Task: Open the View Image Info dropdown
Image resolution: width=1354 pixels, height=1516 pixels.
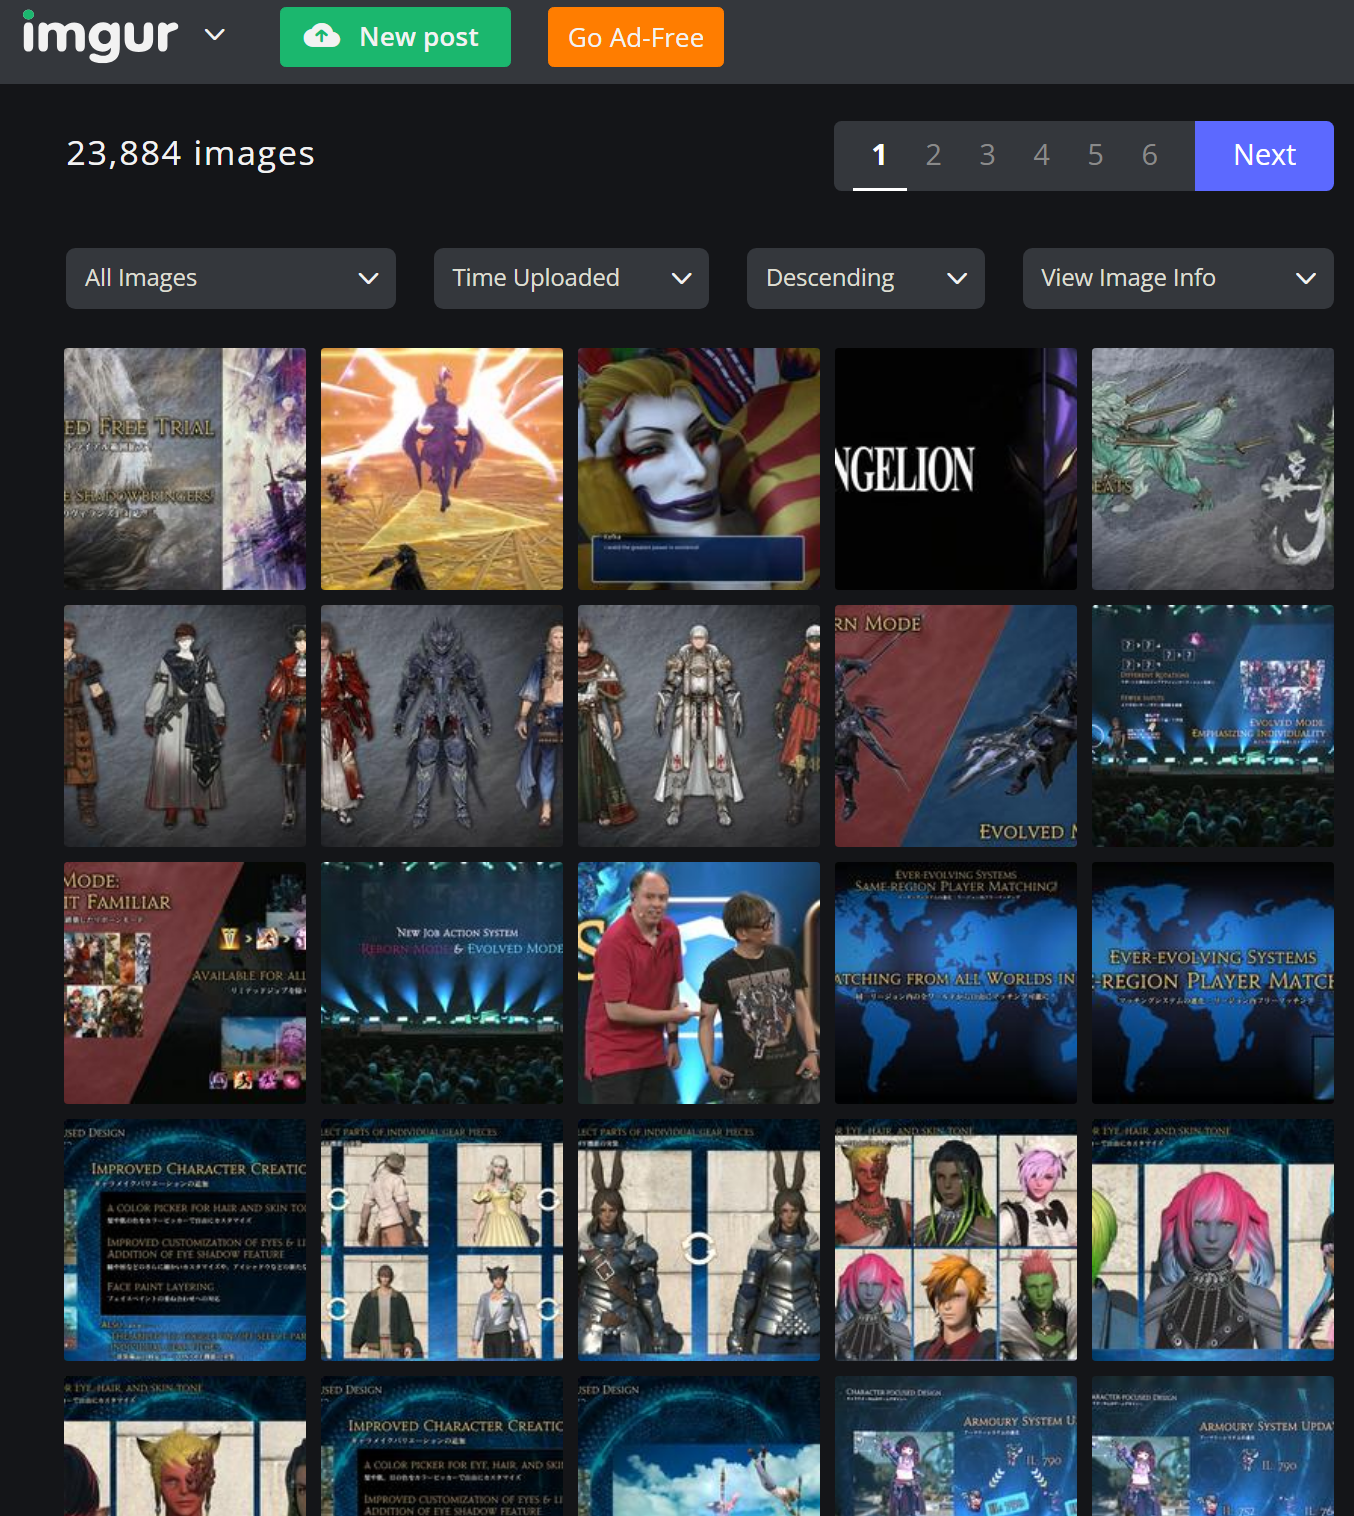Action: [1178, 278]
